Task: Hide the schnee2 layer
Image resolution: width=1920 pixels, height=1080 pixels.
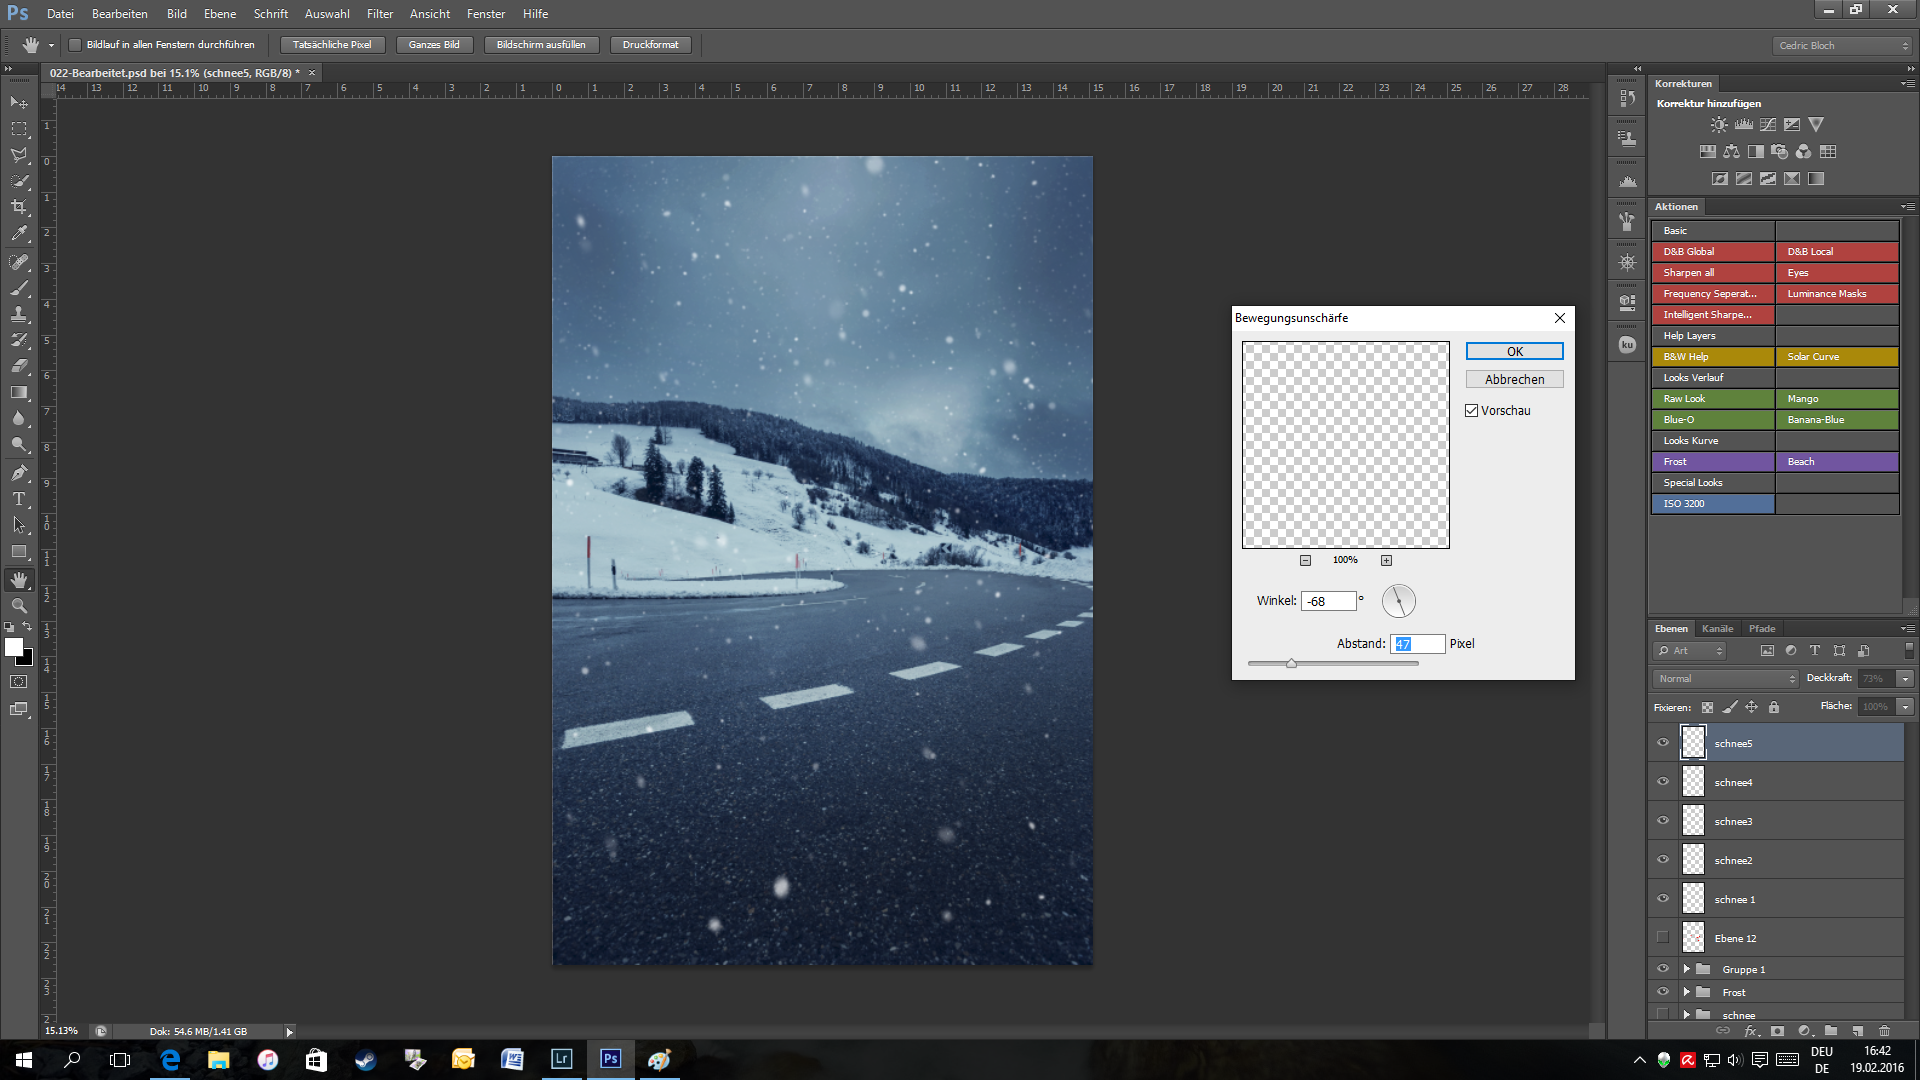Action: (1663, 860)
